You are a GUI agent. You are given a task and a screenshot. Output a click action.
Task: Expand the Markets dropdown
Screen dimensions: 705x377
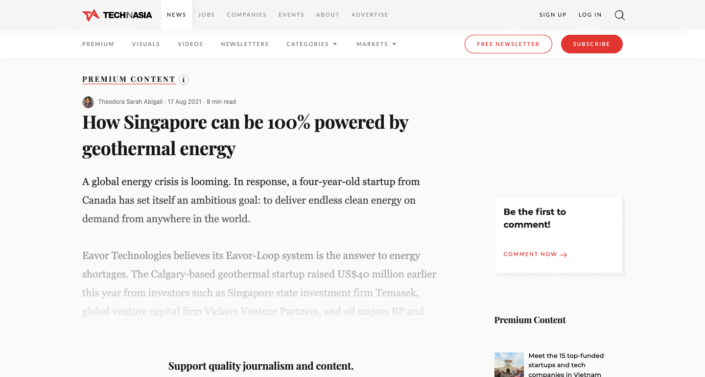[x=376, y=44]
